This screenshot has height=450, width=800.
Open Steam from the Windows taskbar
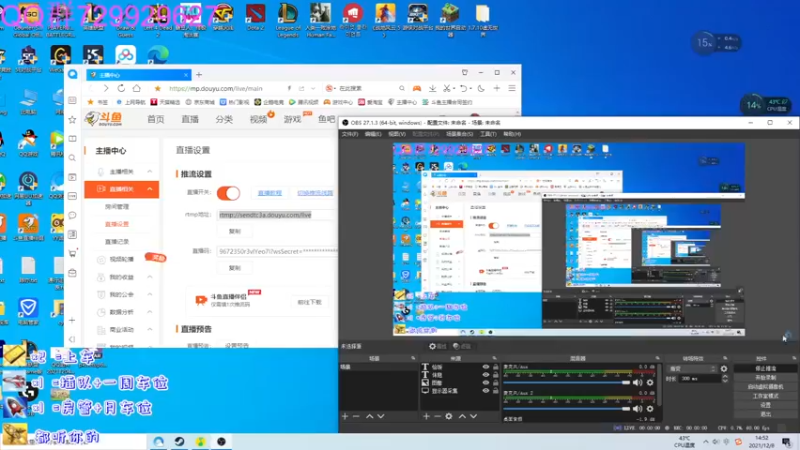tap(179, 441)
